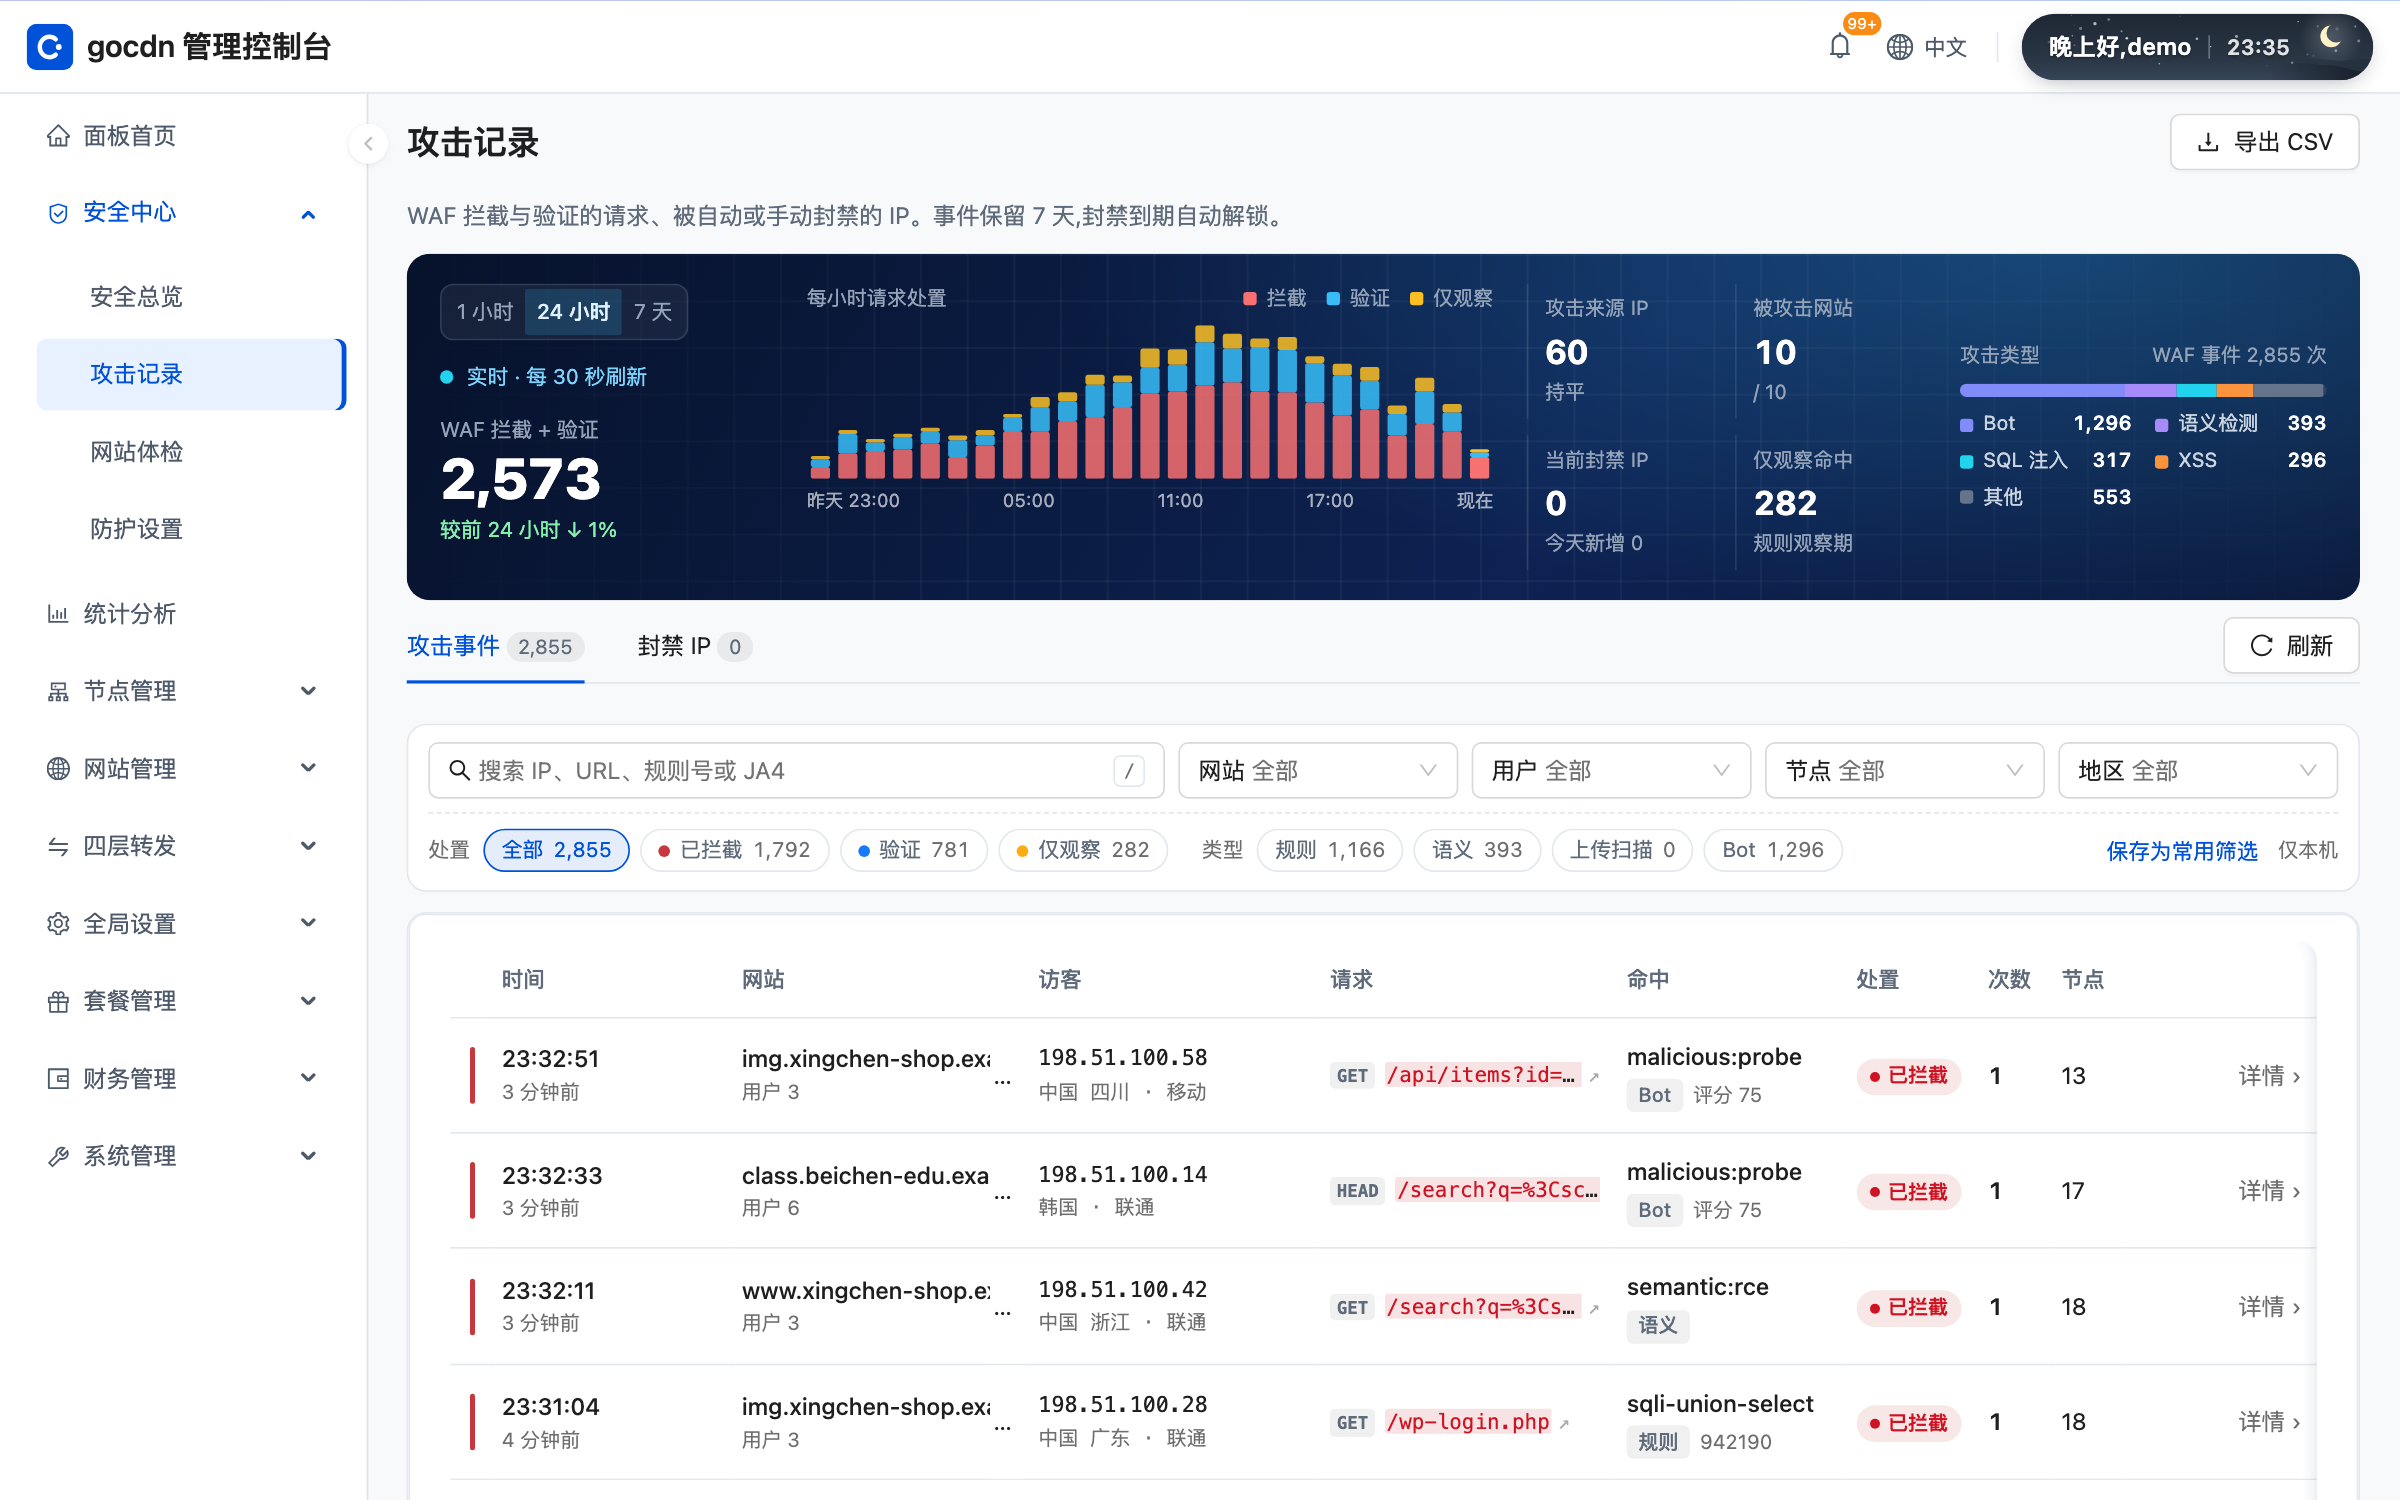Focus the 搜索 IP、URL search field
The image size is (2400, 1500).
[x=796, y=770]
